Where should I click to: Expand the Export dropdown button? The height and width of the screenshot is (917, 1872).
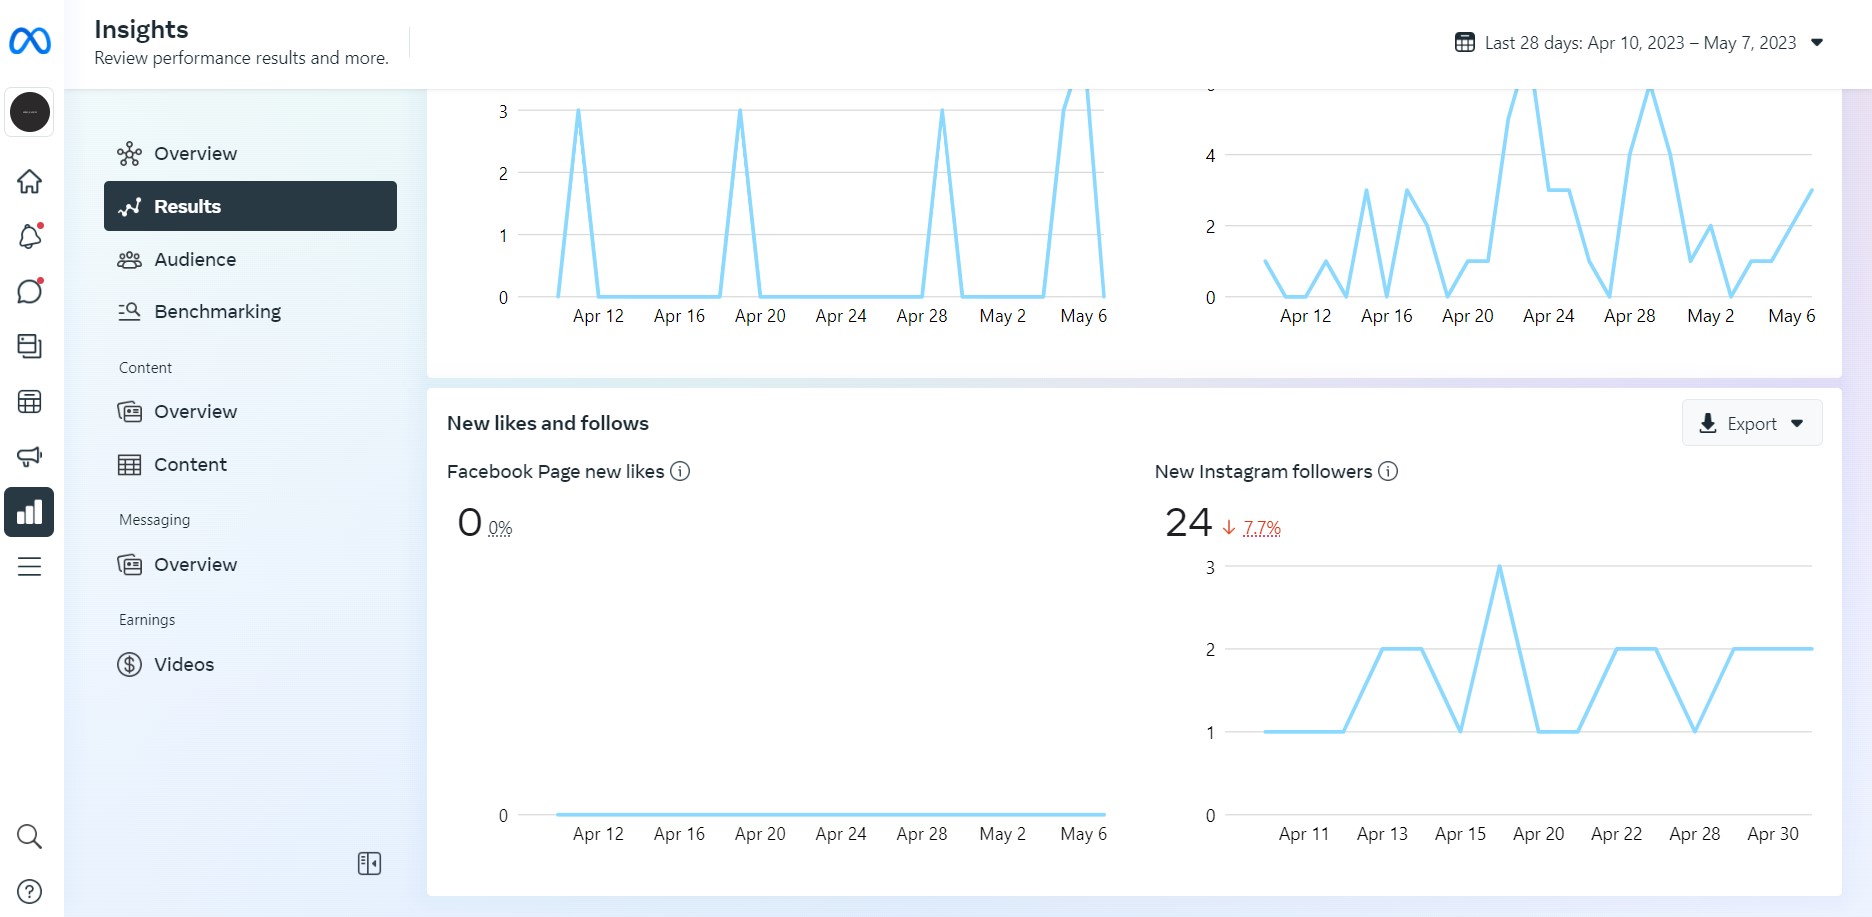[1751, 423]
